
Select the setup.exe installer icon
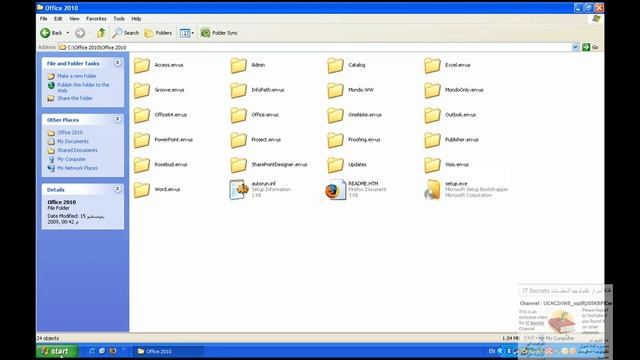coord(432,190)
